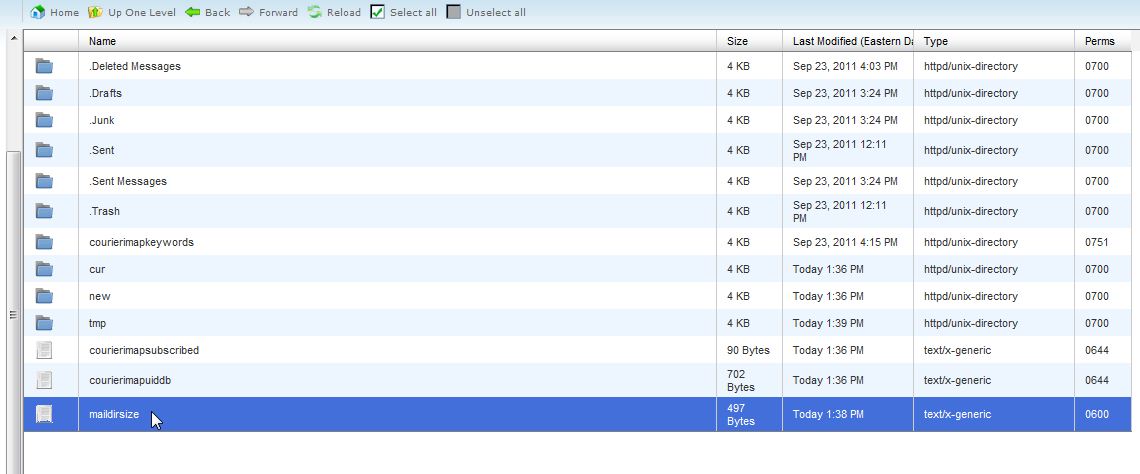
Task: Click the scrollbar up arrow
Action: (x=13, y=38)
